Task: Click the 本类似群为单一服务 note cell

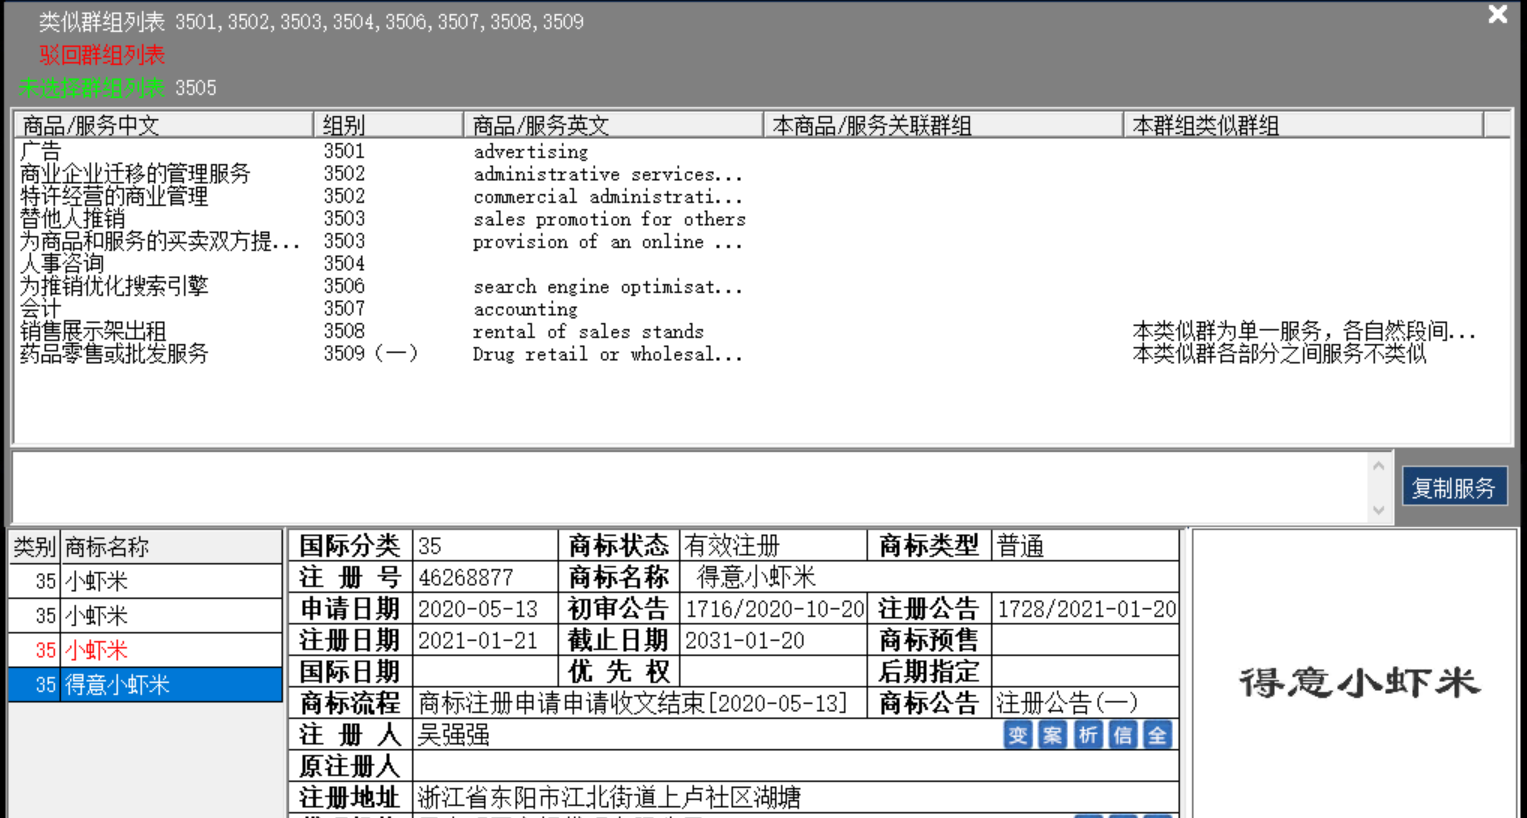Action: click(x=1304, y=331)
